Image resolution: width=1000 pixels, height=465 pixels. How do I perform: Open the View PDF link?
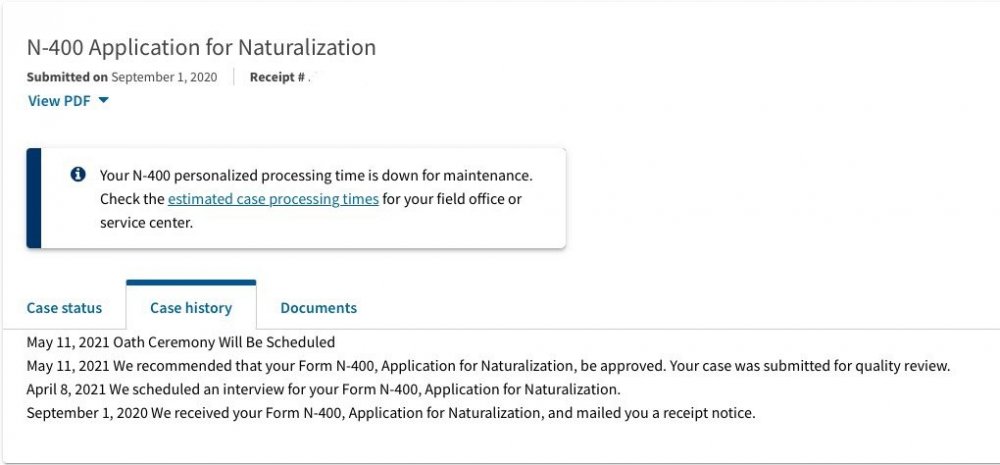[59, 101]
